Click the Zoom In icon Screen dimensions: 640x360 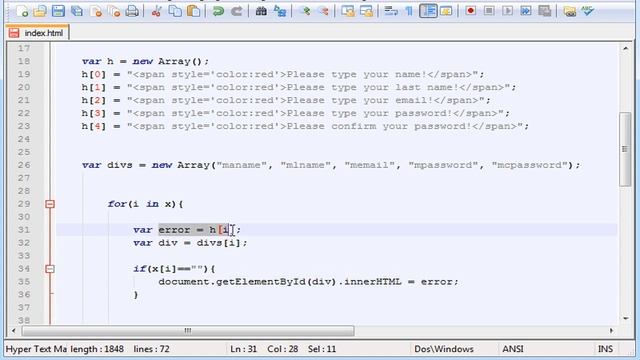[304, 11]
